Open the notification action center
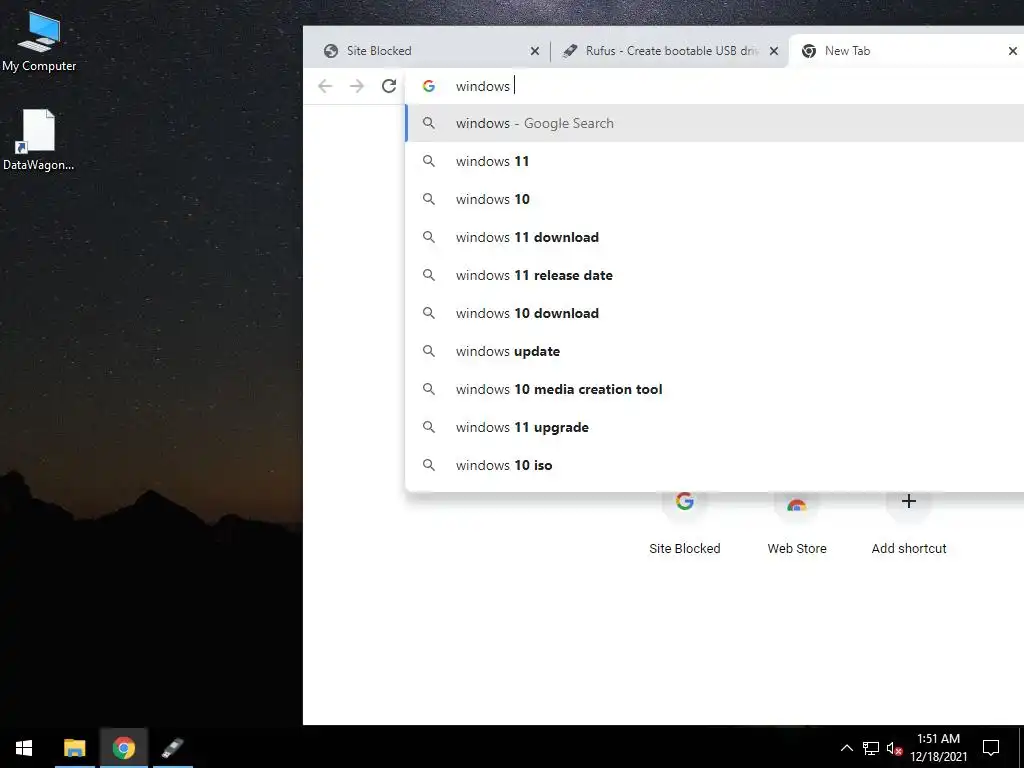 pos(991,748)
